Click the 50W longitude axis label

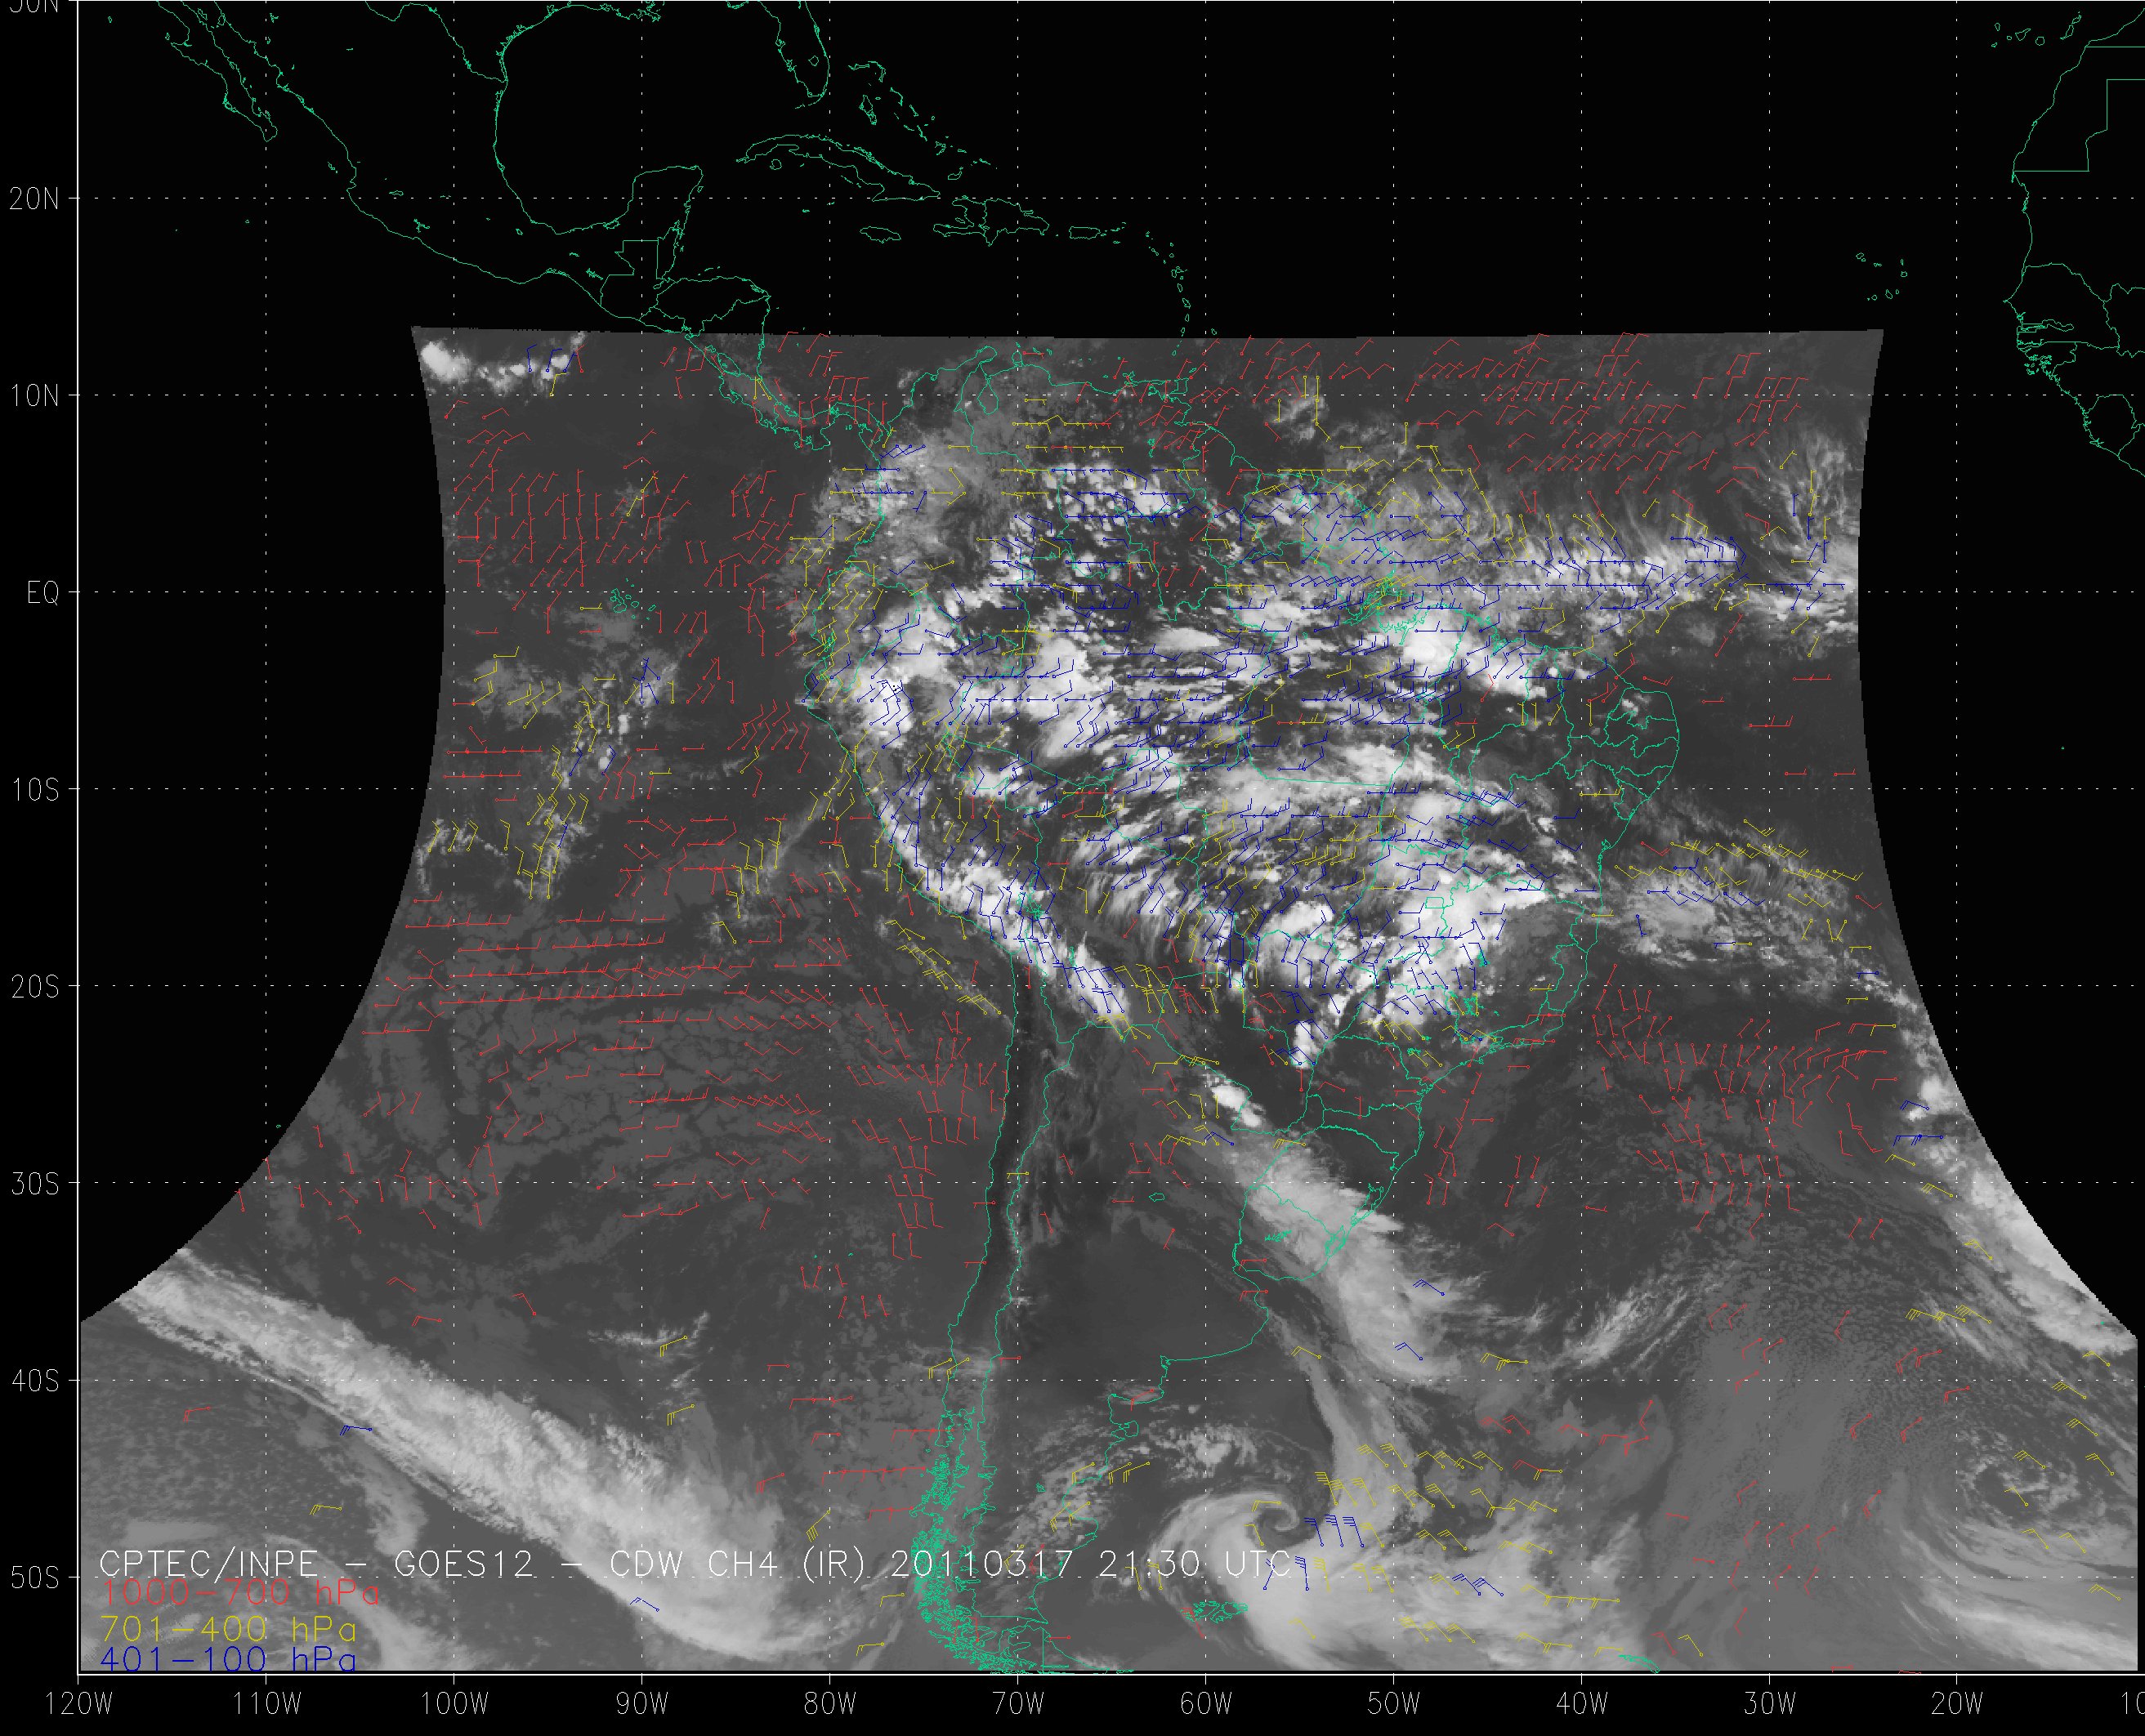pyautogui.click(x=1394, y=1704)
